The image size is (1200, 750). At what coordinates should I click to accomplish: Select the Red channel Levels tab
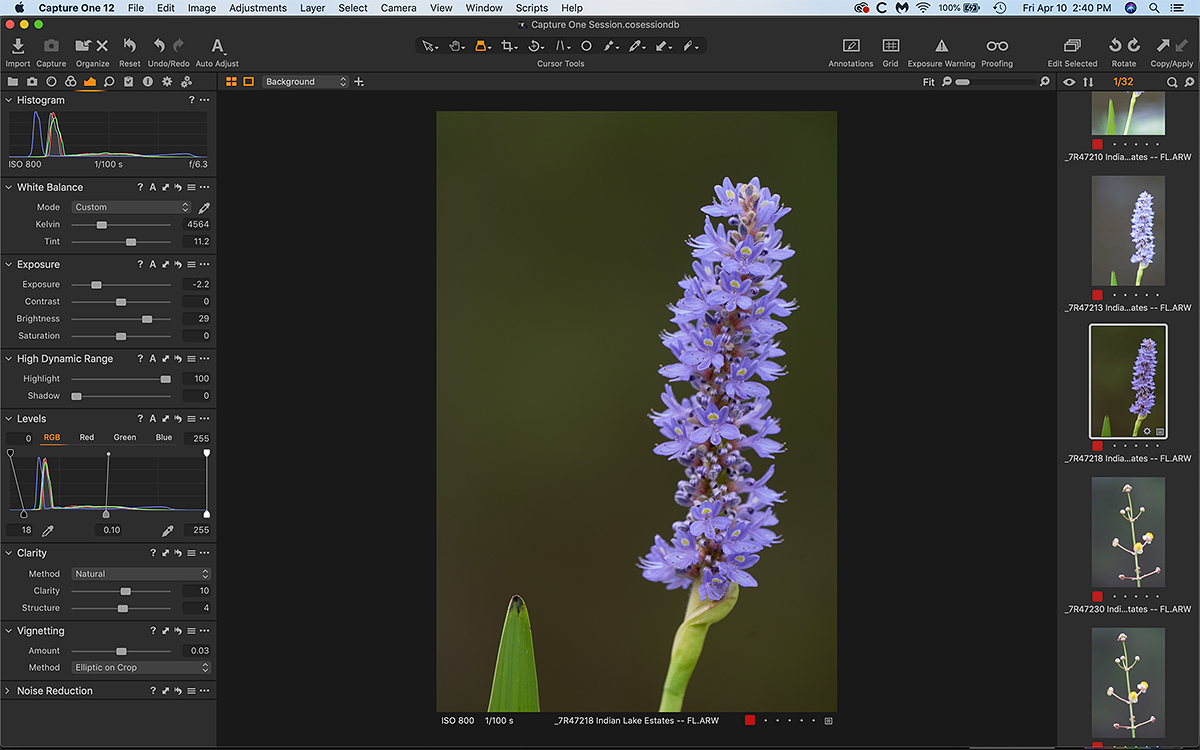point(87,438)
